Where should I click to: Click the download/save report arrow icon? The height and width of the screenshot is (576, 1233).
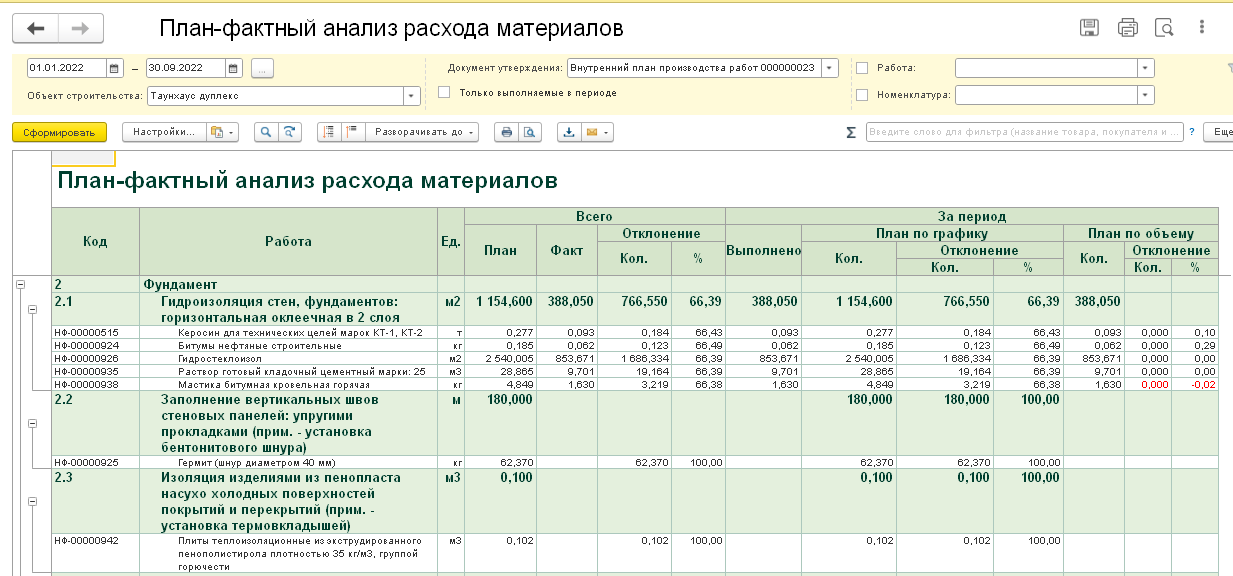(569, 132)
